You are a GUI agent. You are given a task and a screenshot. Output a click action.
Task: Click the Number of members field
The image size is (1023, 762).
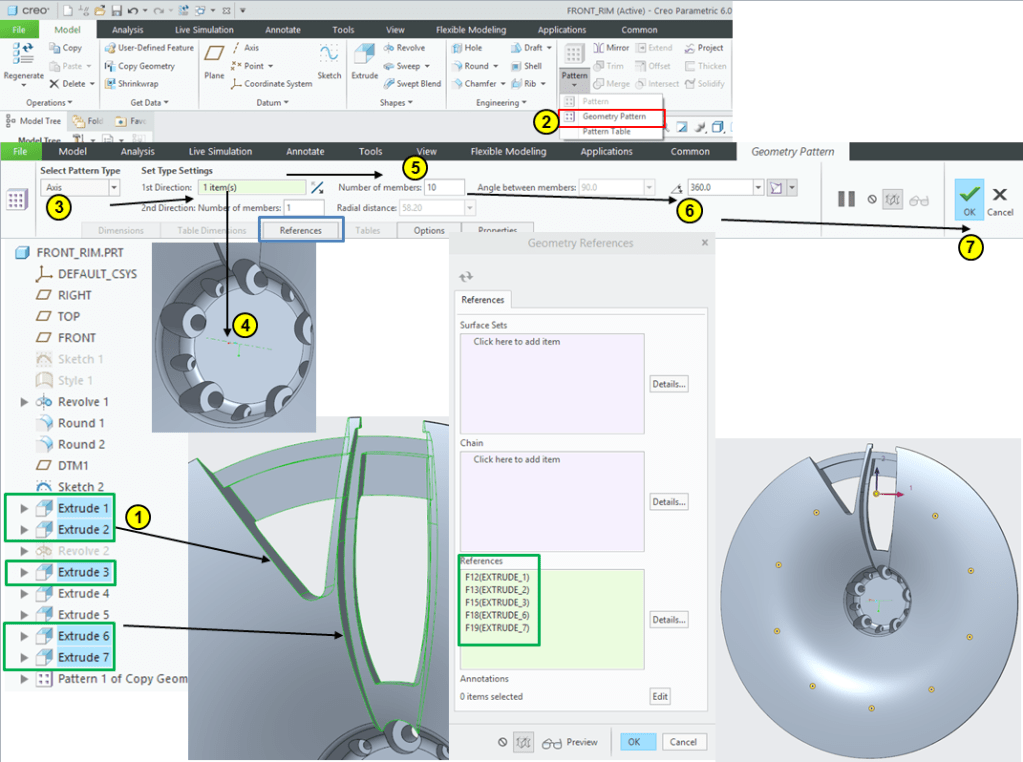444,187
